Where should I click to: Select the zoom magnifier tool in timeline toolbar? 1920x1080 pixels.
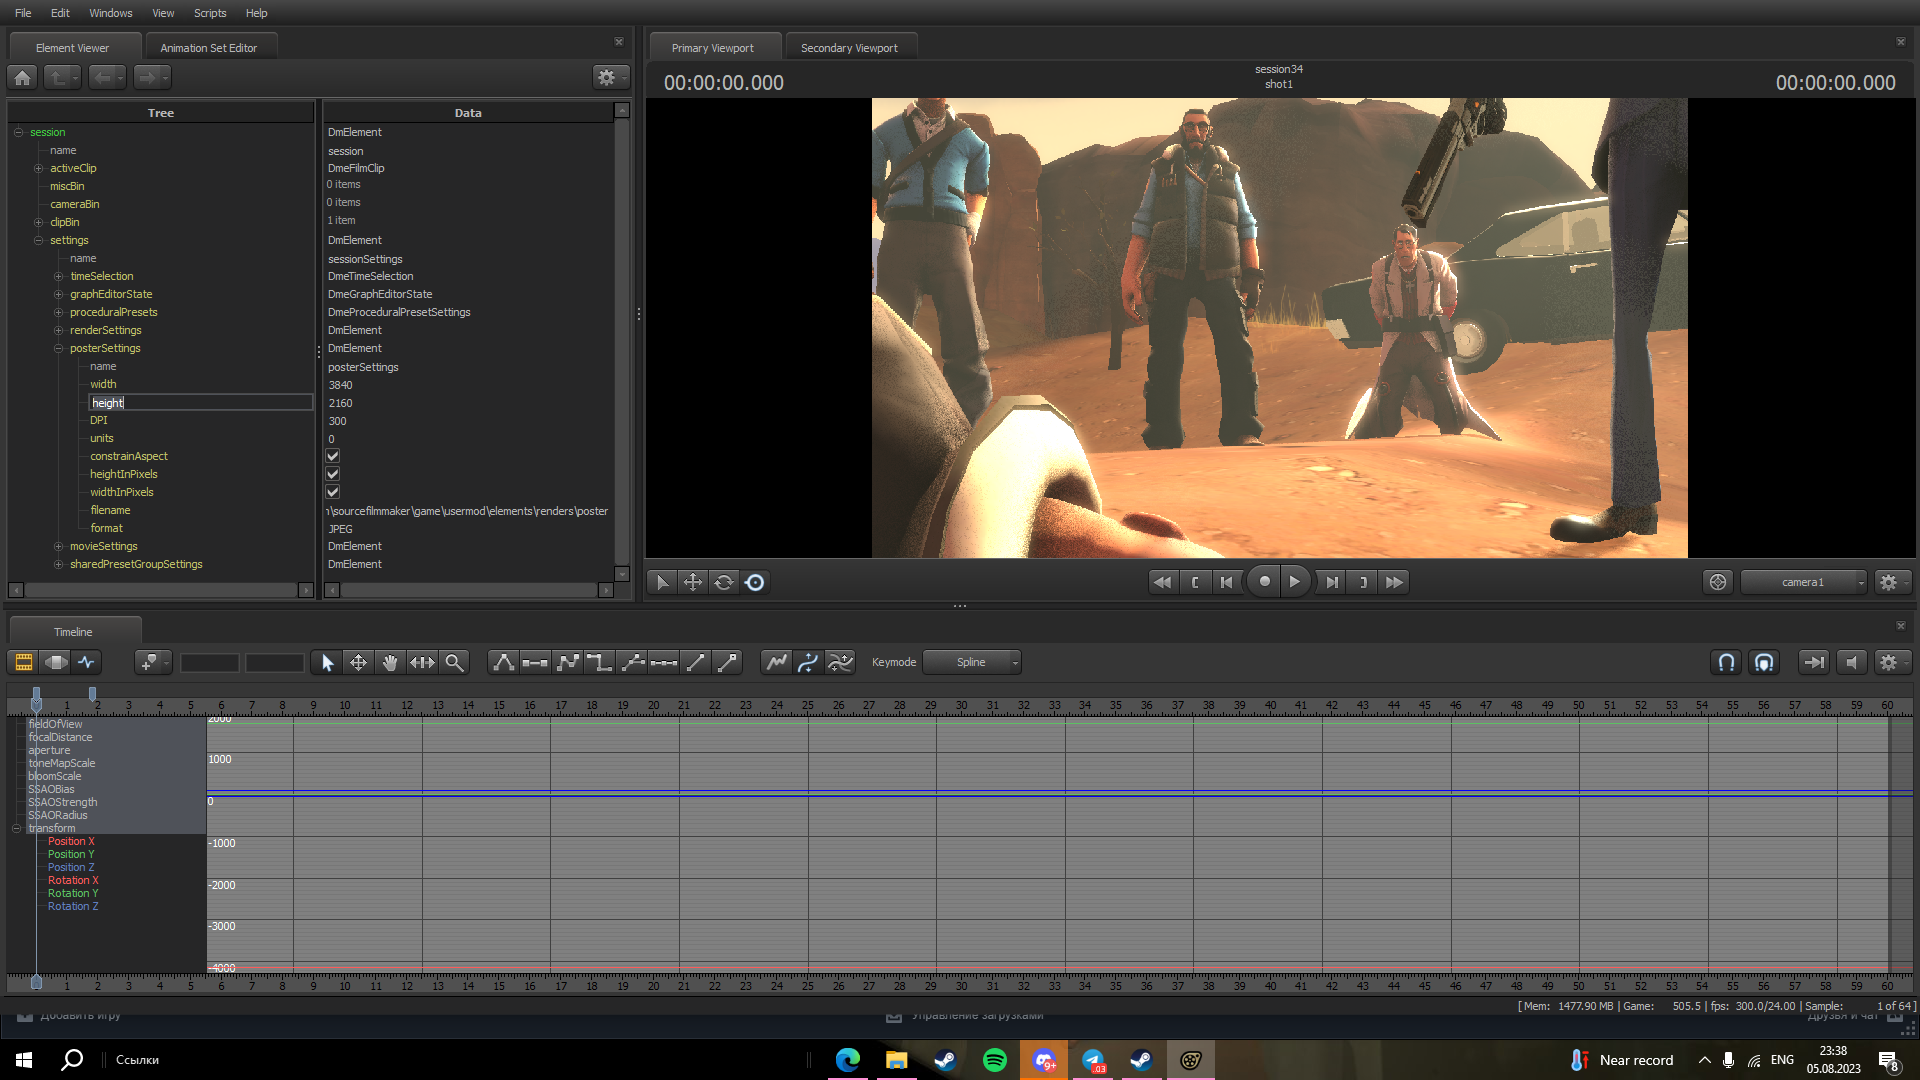[454, 662]
